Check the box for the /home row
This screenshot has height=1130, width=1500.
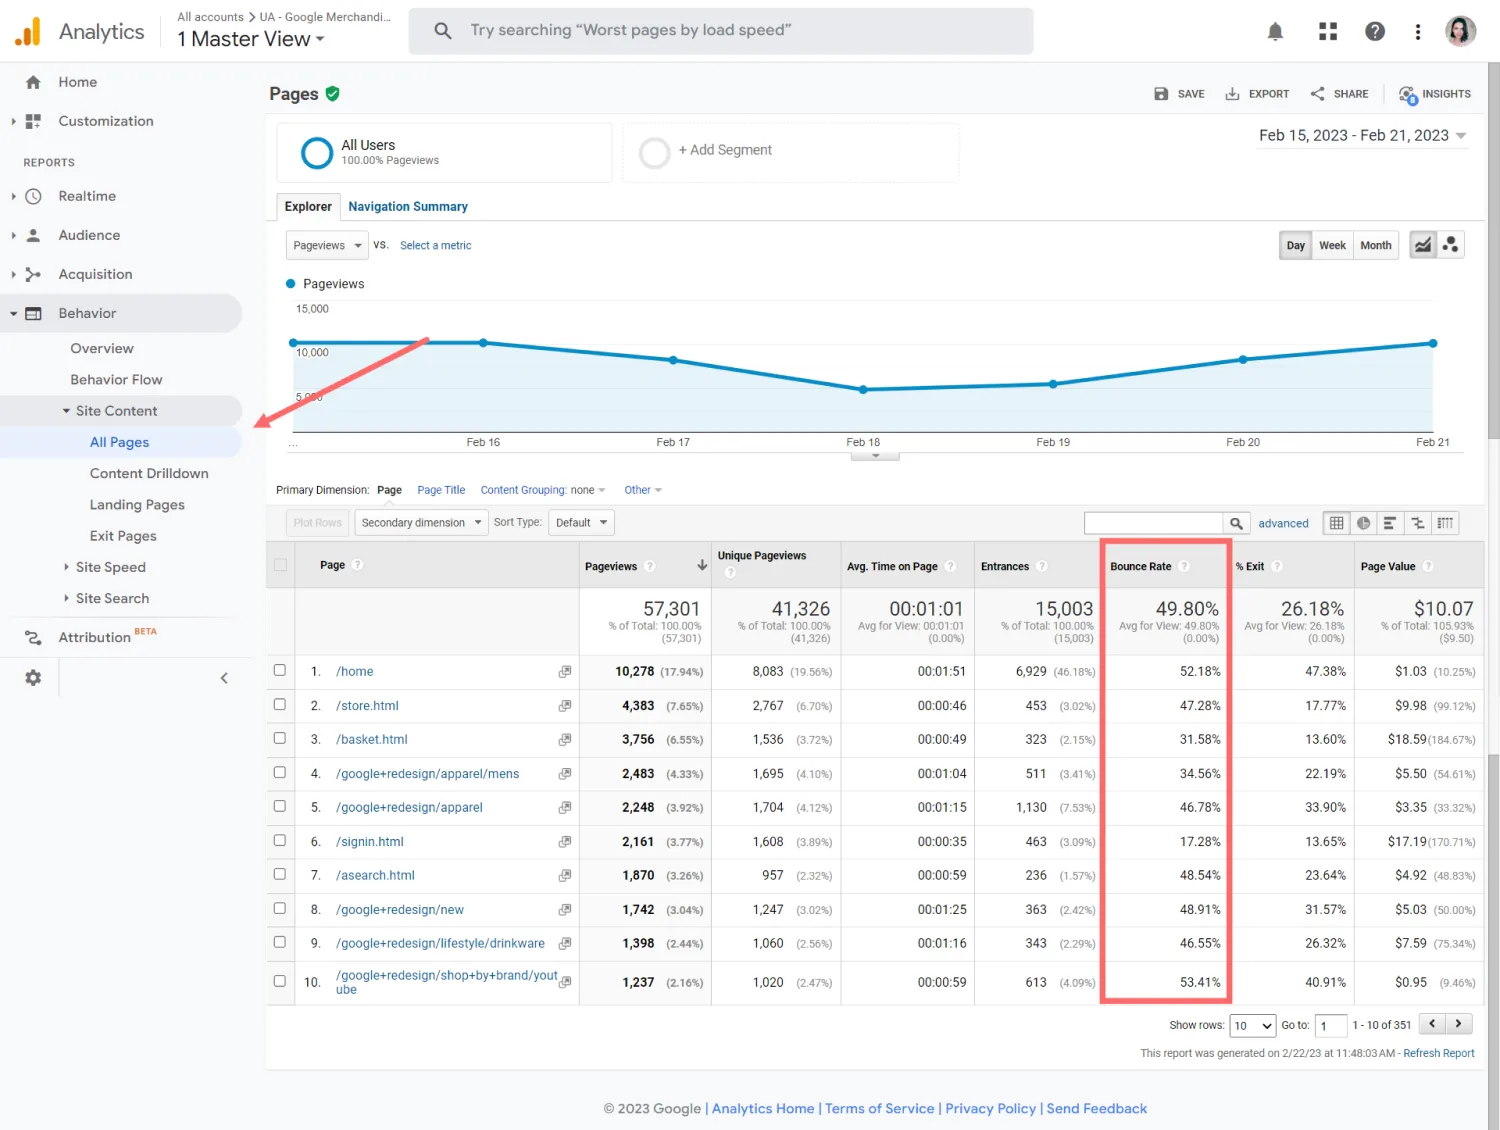280,671
